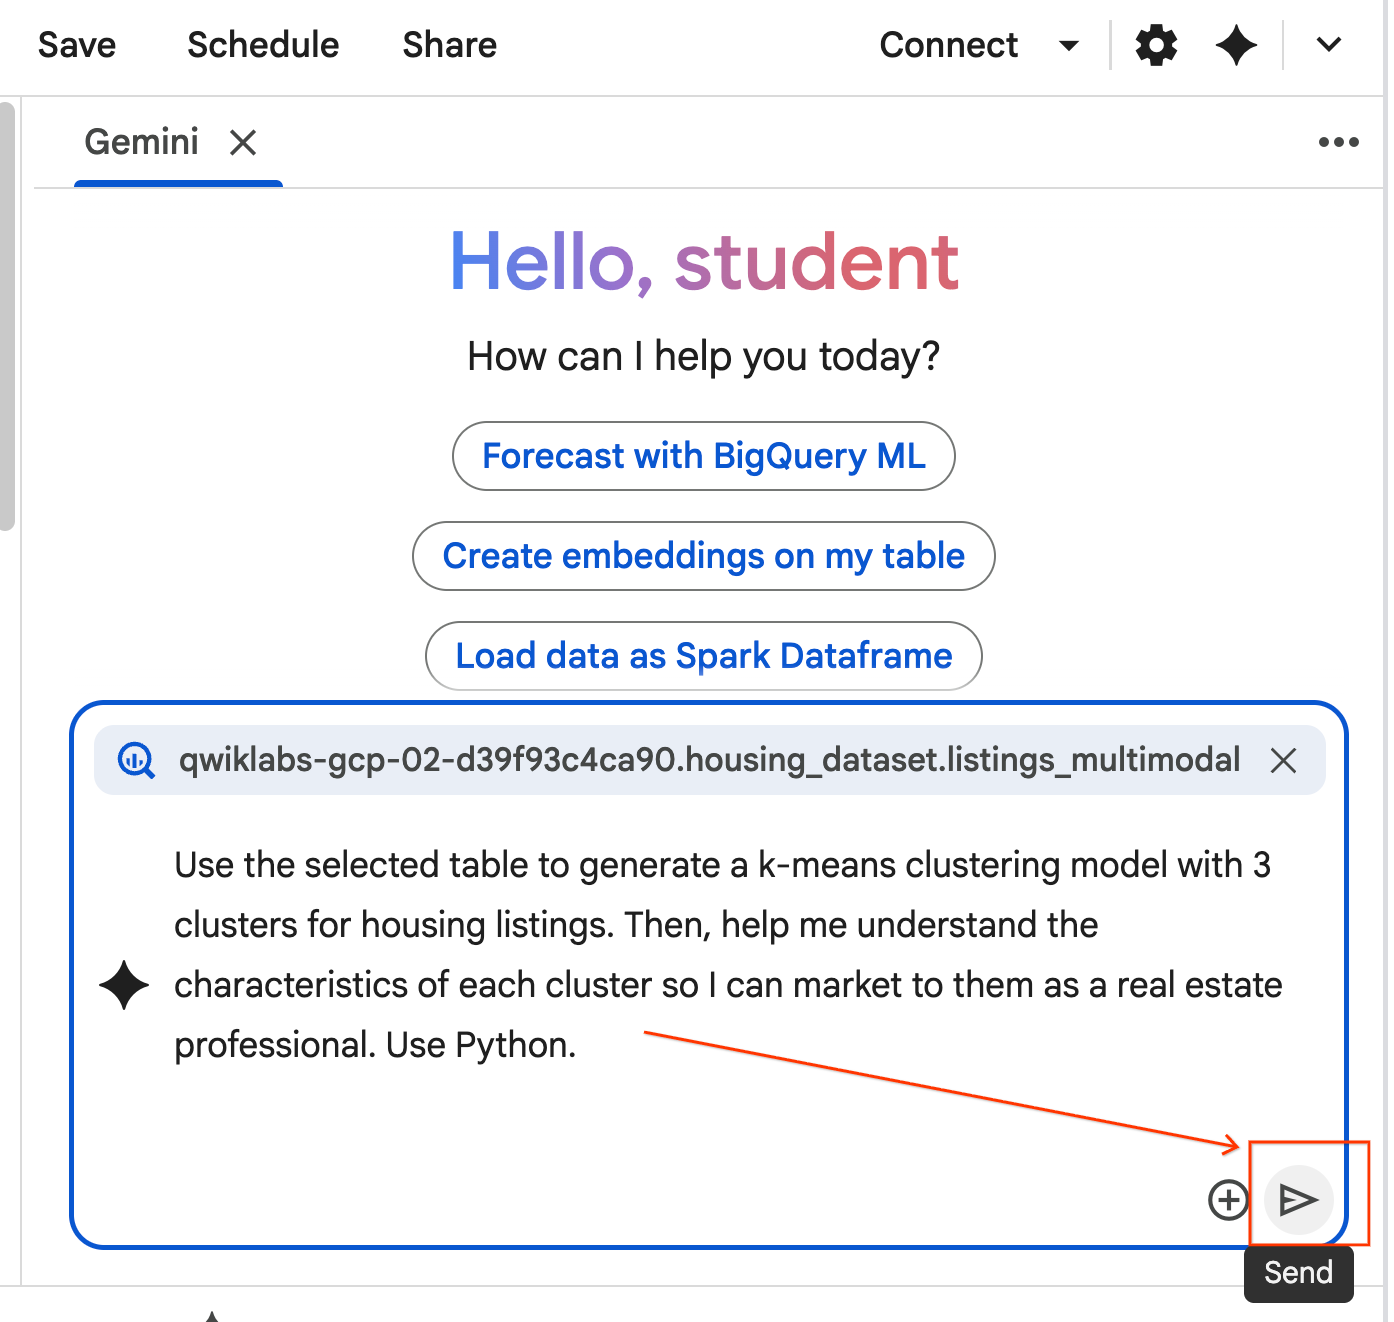Screen dimensions: 1394x1322
Task: Open notebook settings via gear icon
Action: 1156,46
